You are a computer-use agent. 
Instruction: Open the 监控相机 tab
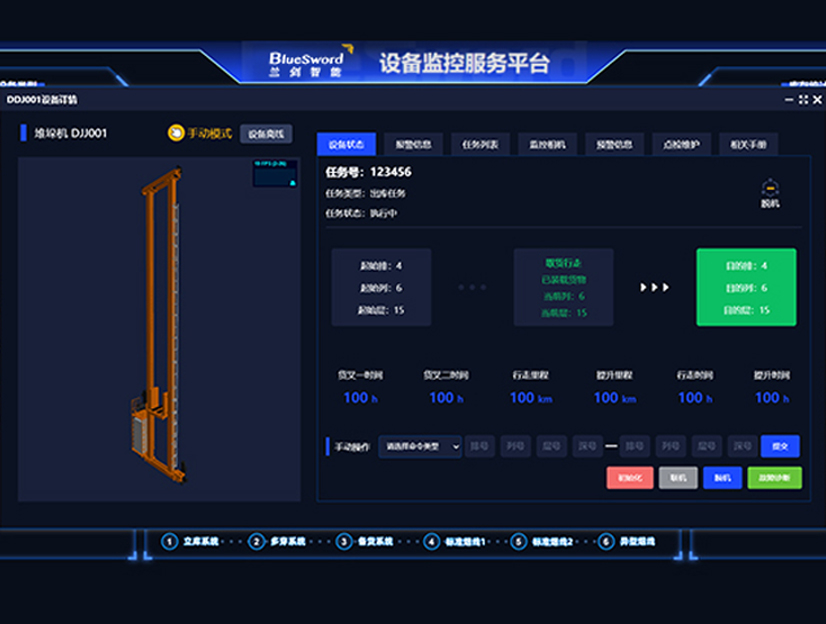coord(547,144)
